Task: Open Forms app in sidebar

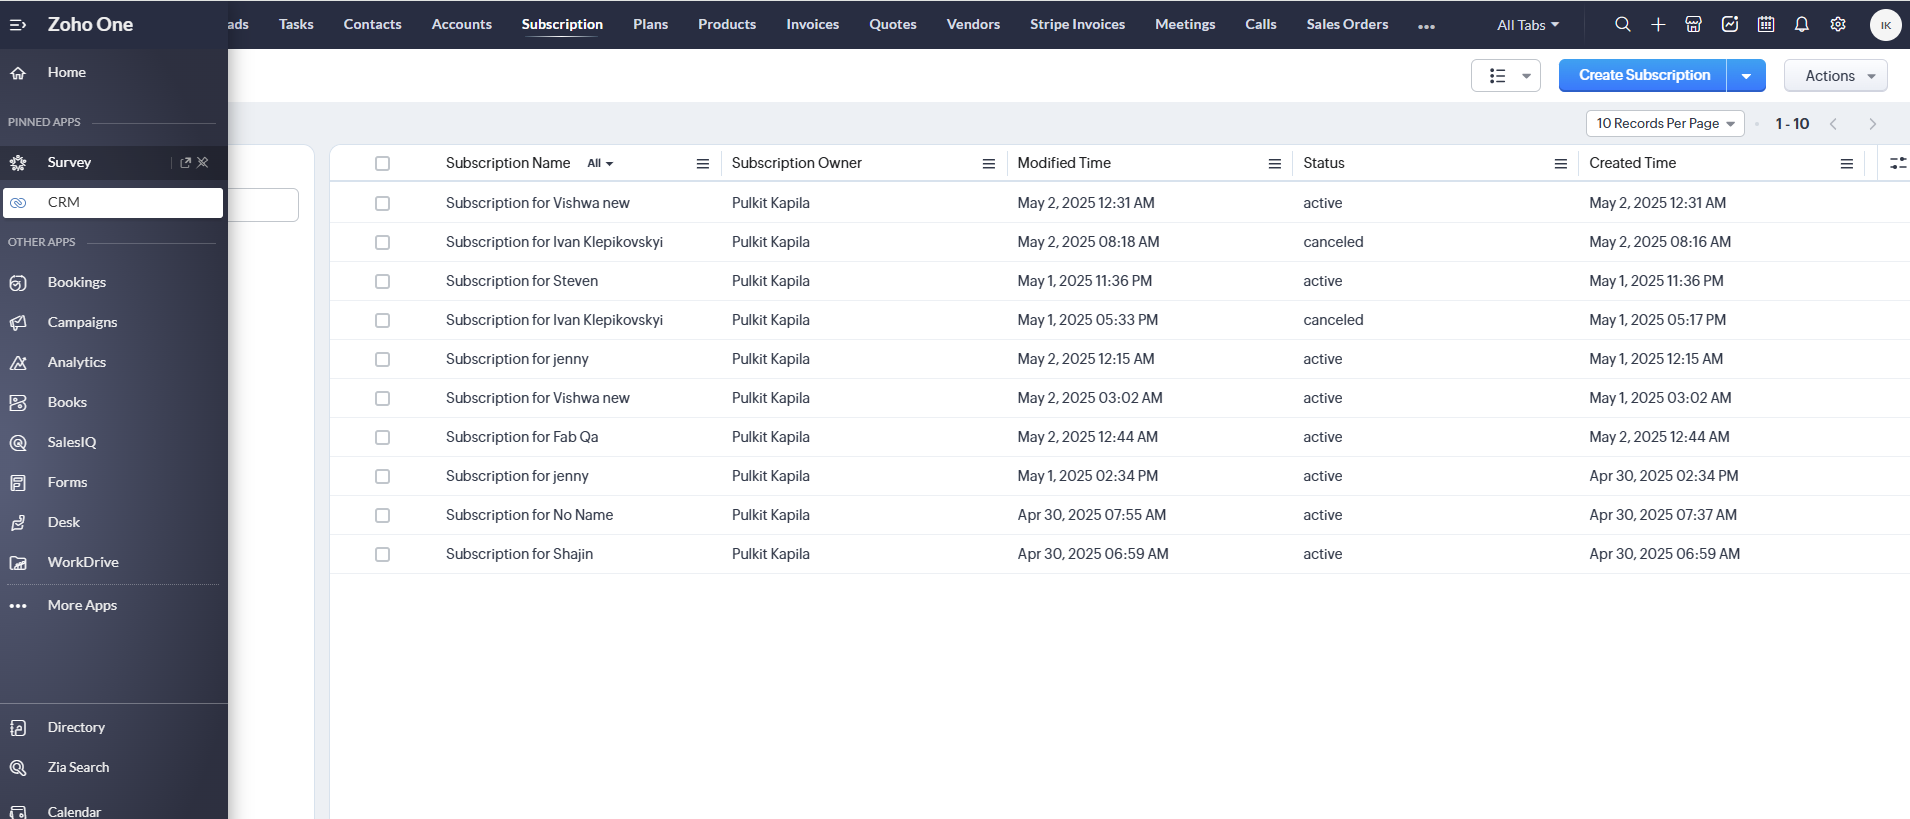Action: [67, 482]
